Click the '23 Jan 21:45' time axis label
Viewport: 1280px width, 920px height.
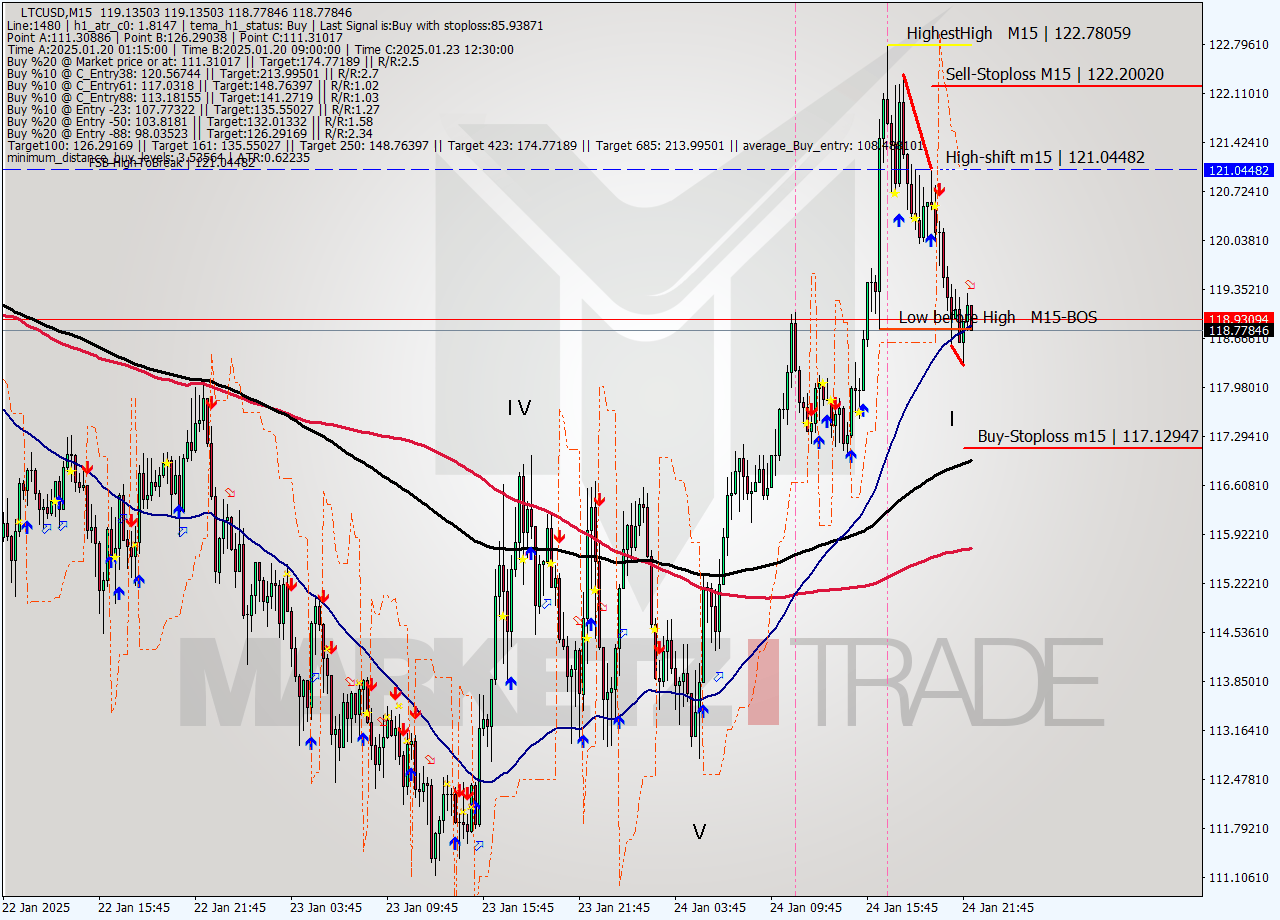tap(614, 907)
